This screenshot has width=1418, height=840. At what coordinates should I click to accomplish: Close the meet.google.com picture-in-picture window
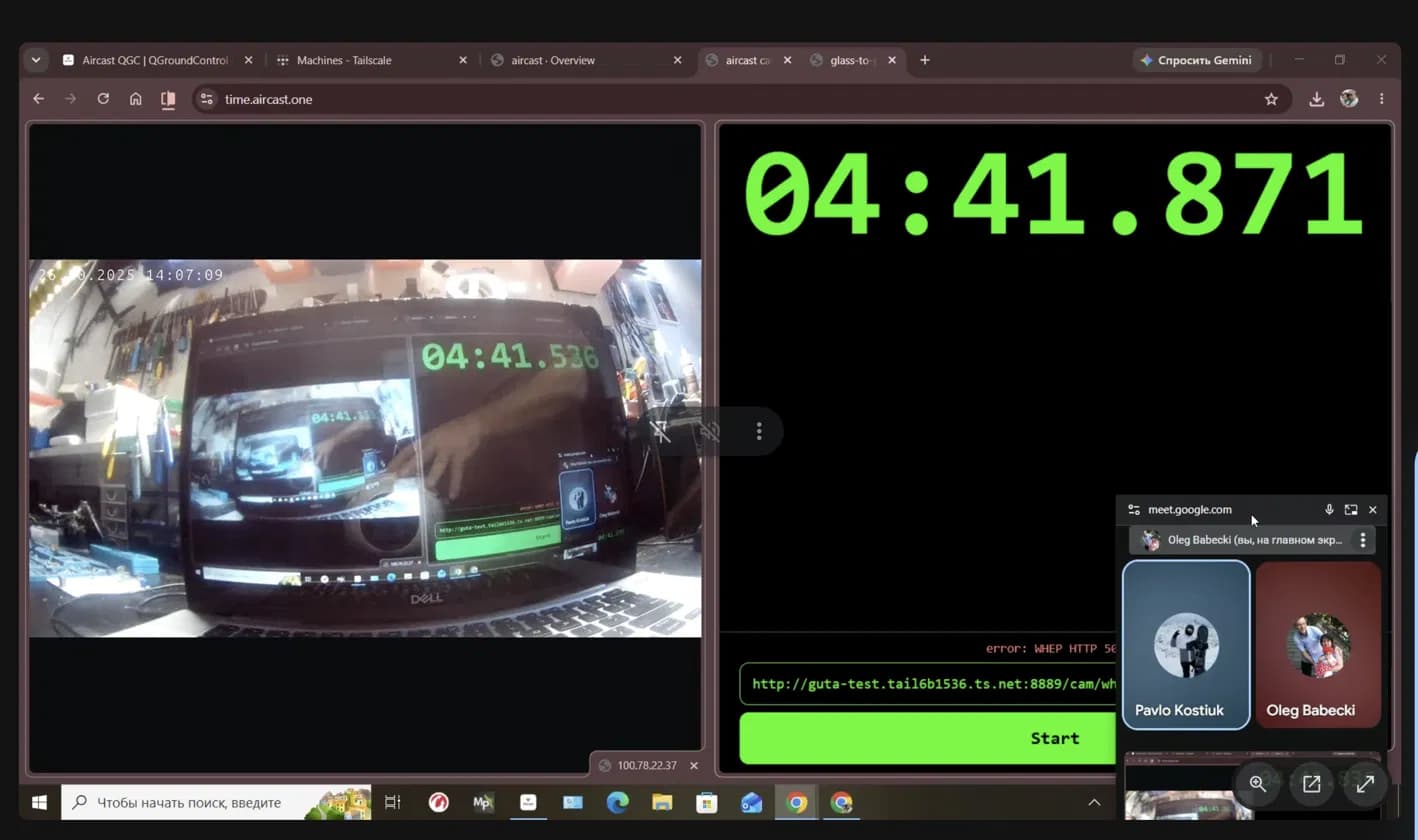(x=1372, y=509)
